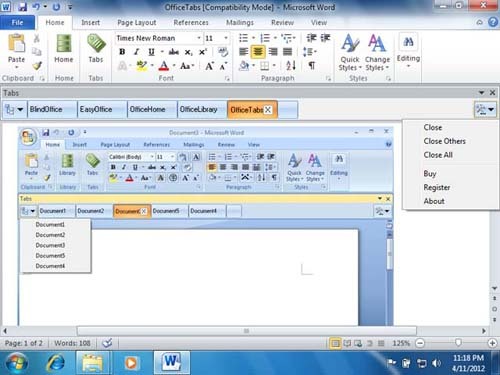Viewport: 500px width, 375px height.
Task: Toggle Subscript formatting
Action: point(188,52)
